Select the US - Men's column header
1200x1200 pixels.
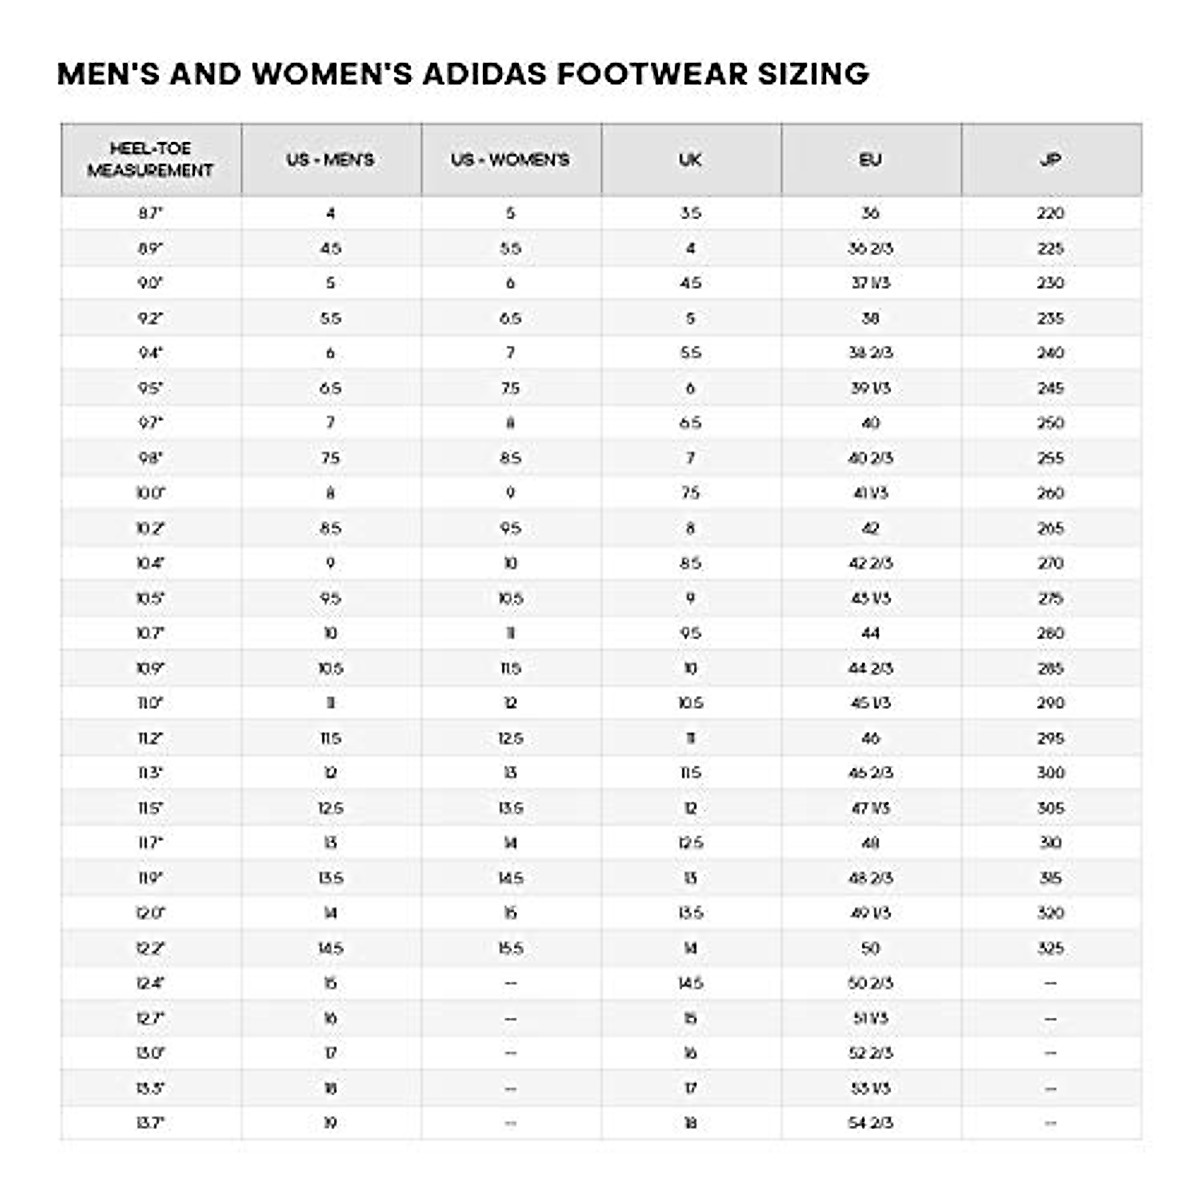tap(330, 160)
